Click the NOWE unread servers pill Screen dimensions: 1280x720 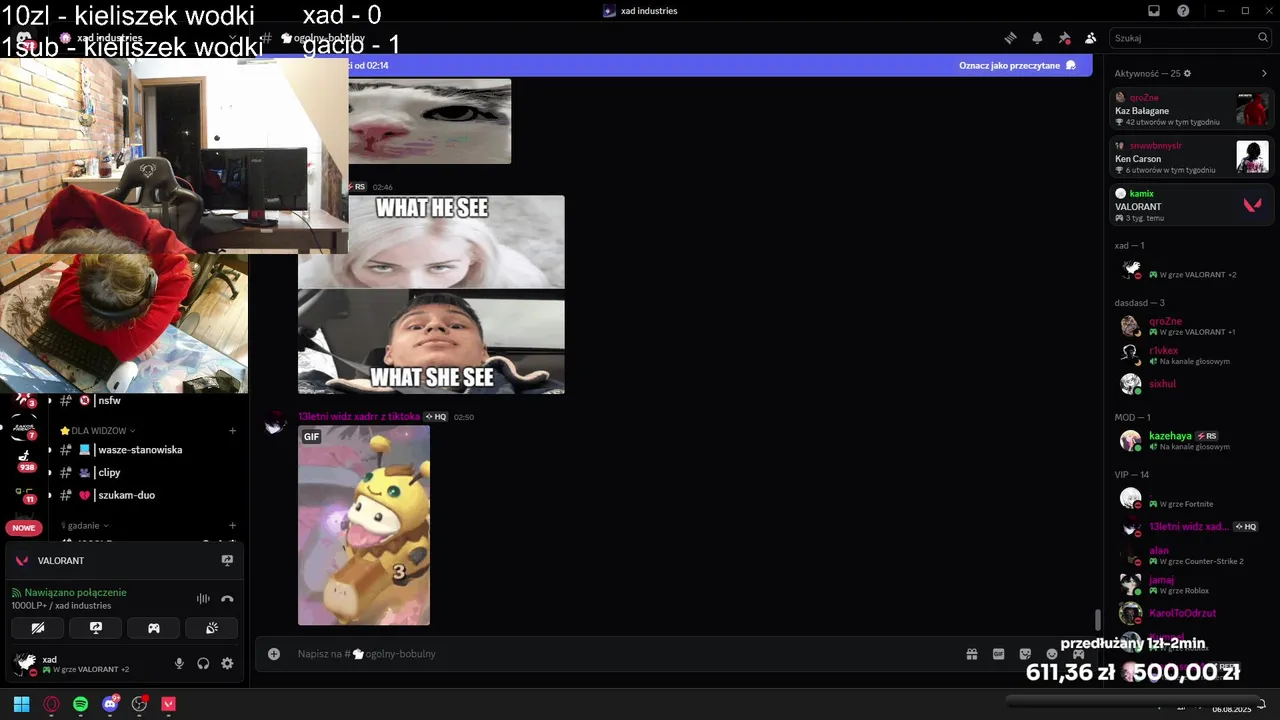(x=24, y=527)
